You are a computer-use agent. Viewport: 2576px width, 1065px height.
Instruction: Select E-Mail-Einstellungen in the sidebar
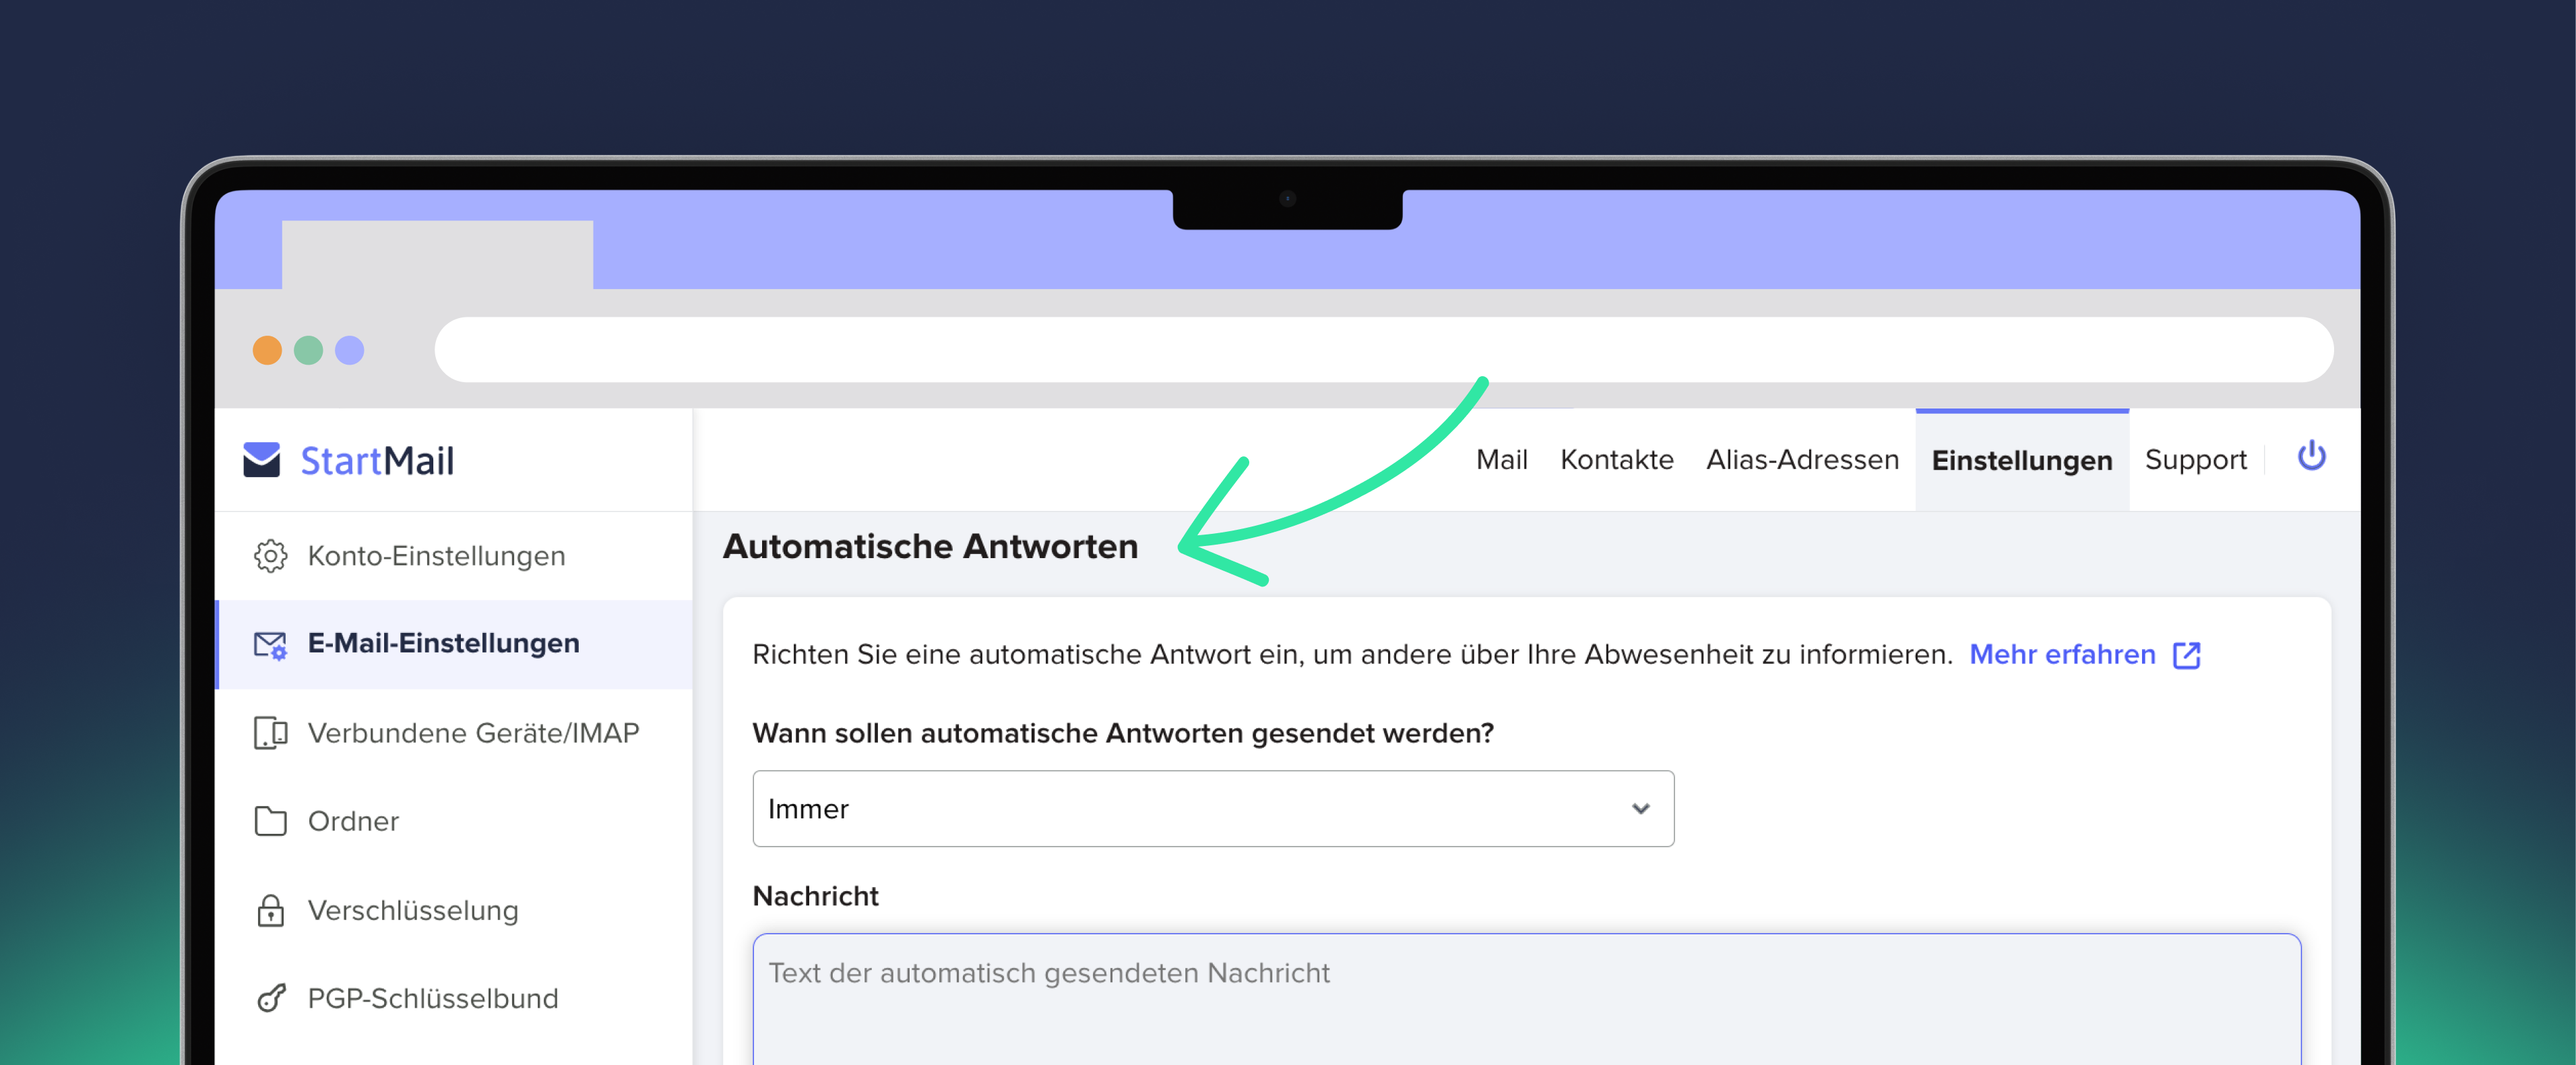454,644
